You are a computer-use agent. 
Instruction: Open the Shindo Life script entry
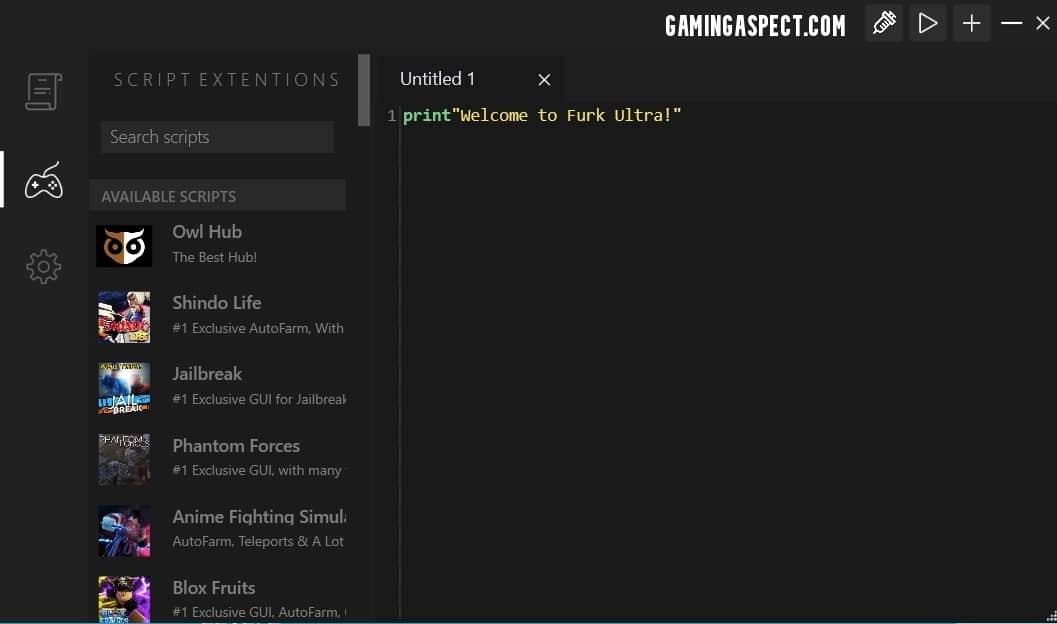(216, 303)
